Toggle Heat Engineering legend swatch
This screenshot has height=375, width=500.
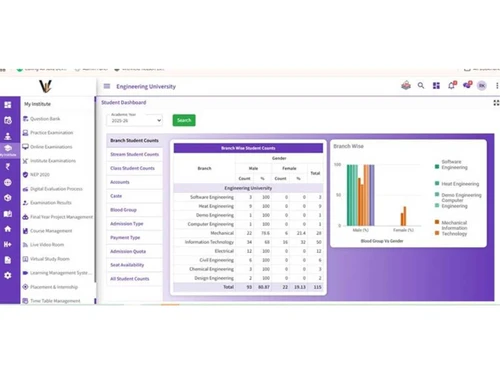437,183
